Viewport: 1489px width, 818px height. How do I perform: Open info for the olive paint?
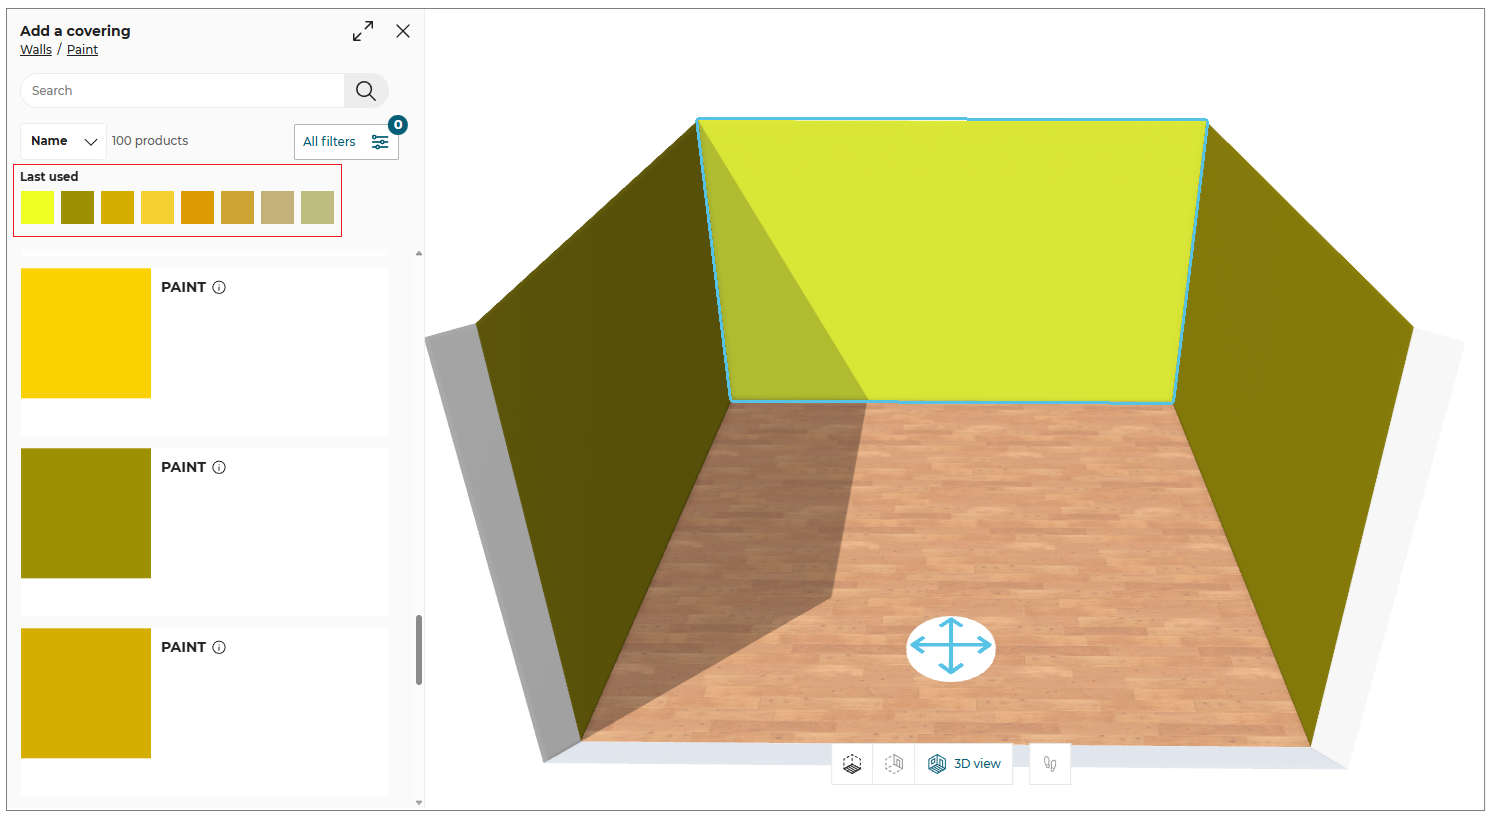coord(219,468)
